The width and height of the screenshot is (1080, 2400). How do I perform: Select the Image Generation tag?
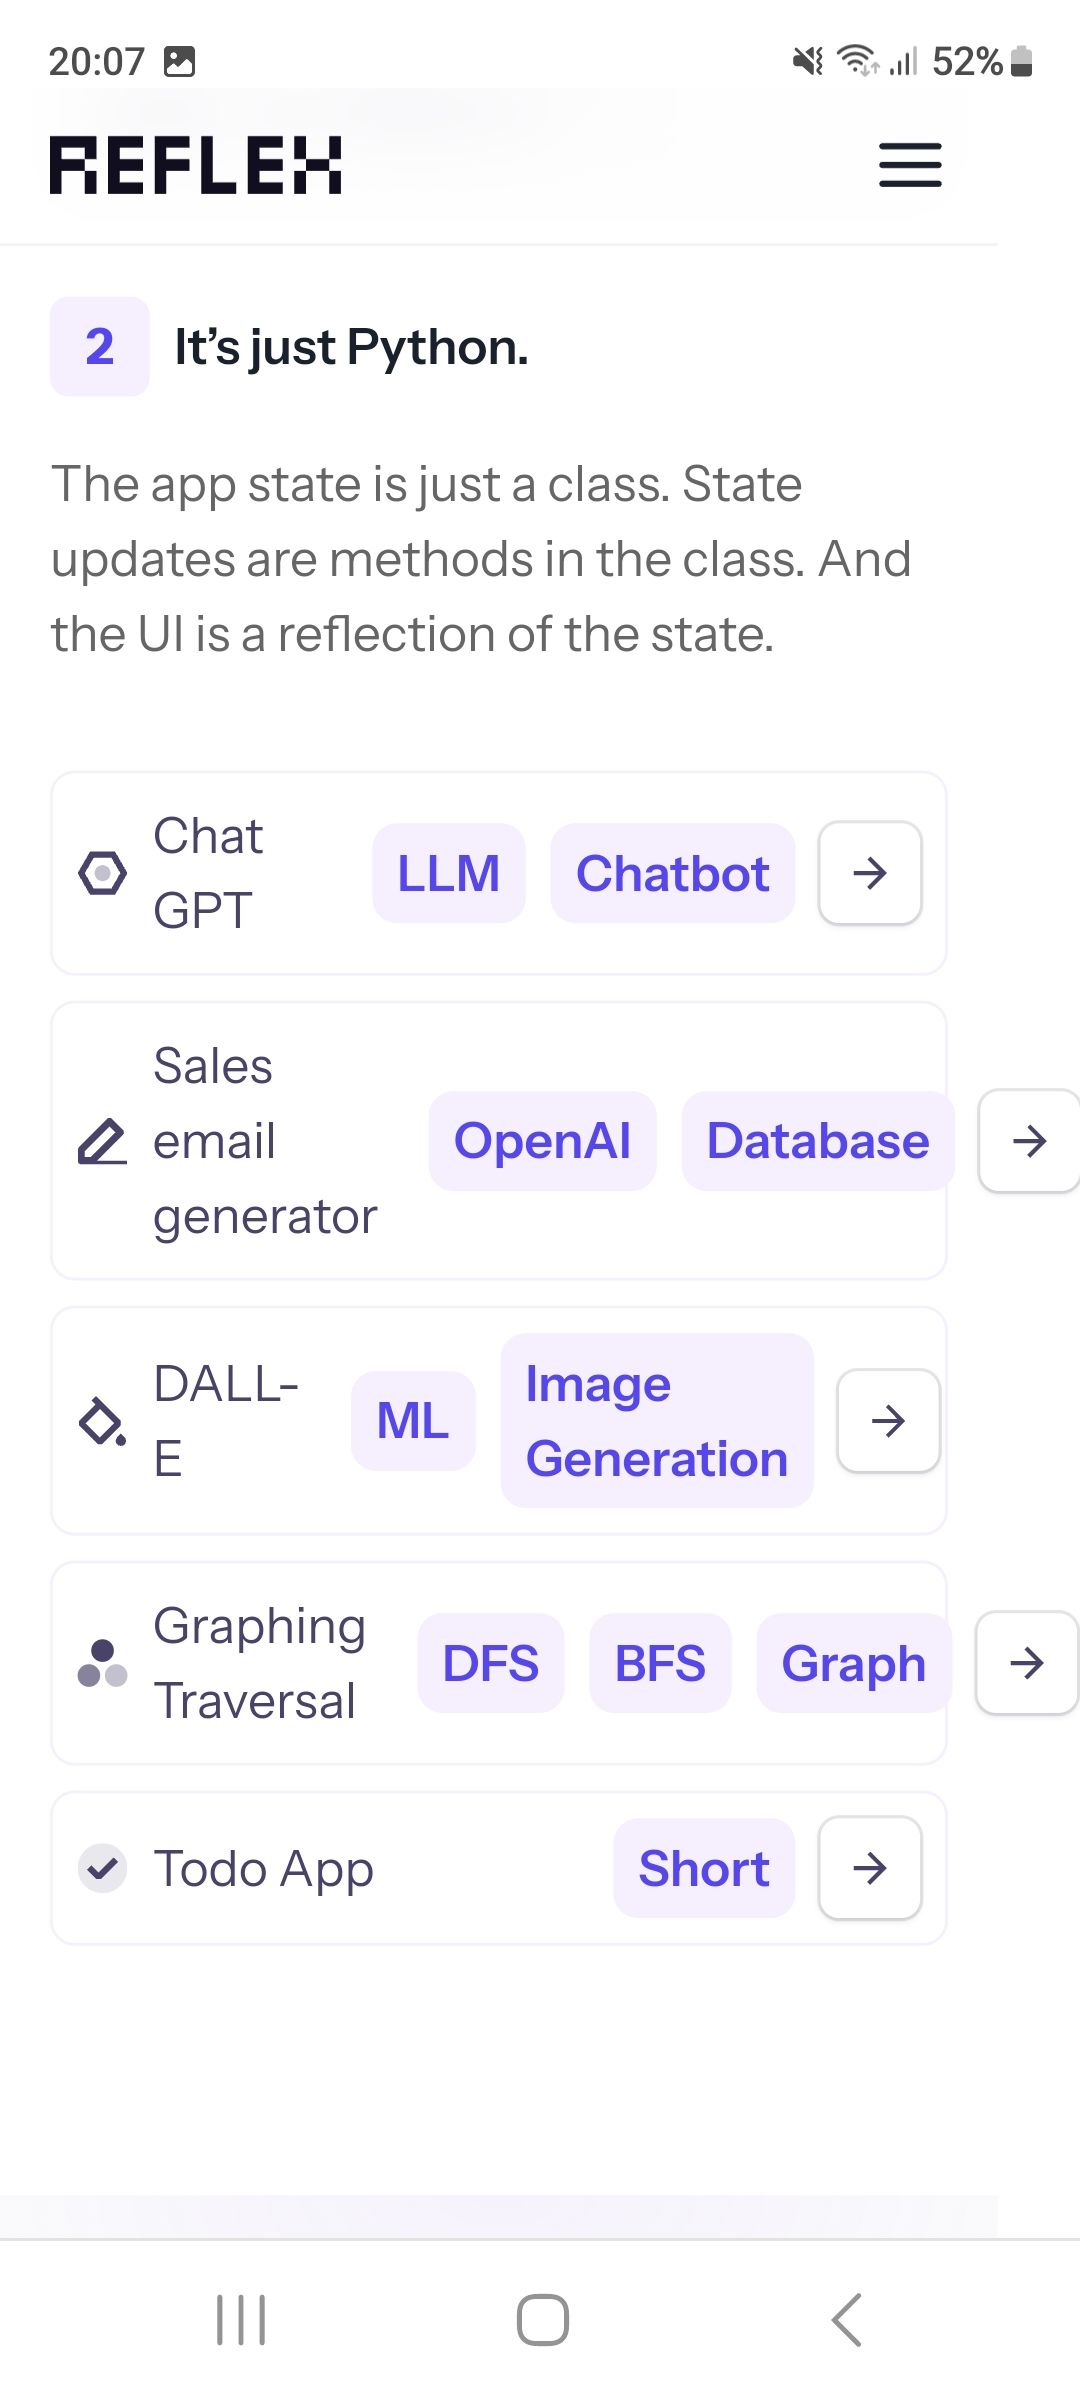tap(657, 1421)
